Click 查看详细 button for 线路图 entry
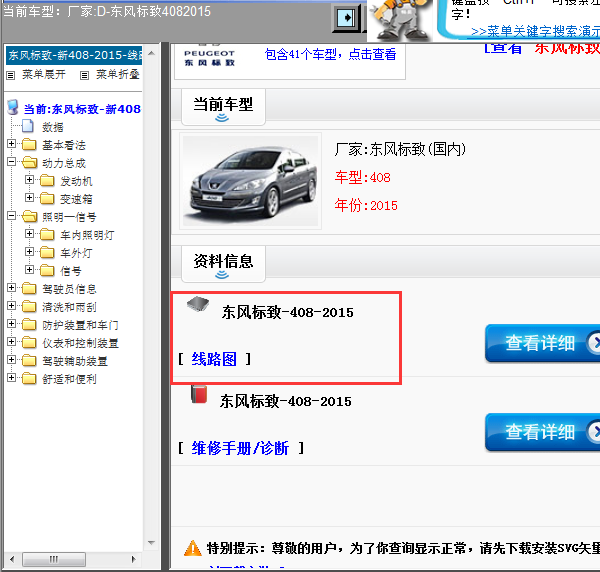Image resolution: width=600 pixels, height=572 pixels. 543,343
